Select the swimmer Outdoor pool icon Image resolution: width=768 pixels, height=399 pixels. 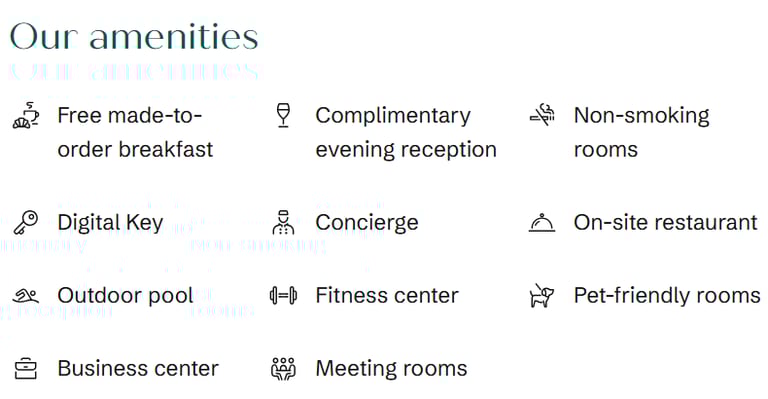tap(25, 296)
